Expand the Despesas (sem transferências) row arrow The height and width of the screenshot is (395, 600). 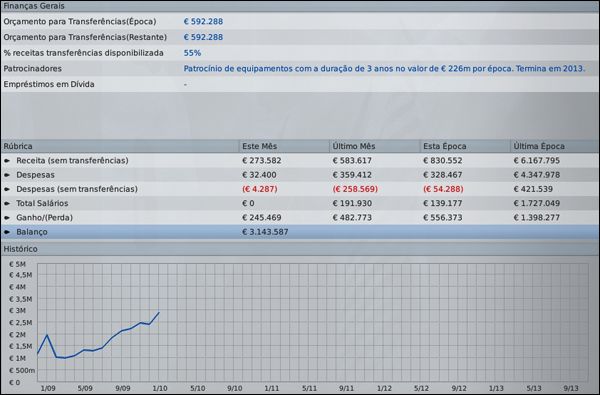pos(7,189)
